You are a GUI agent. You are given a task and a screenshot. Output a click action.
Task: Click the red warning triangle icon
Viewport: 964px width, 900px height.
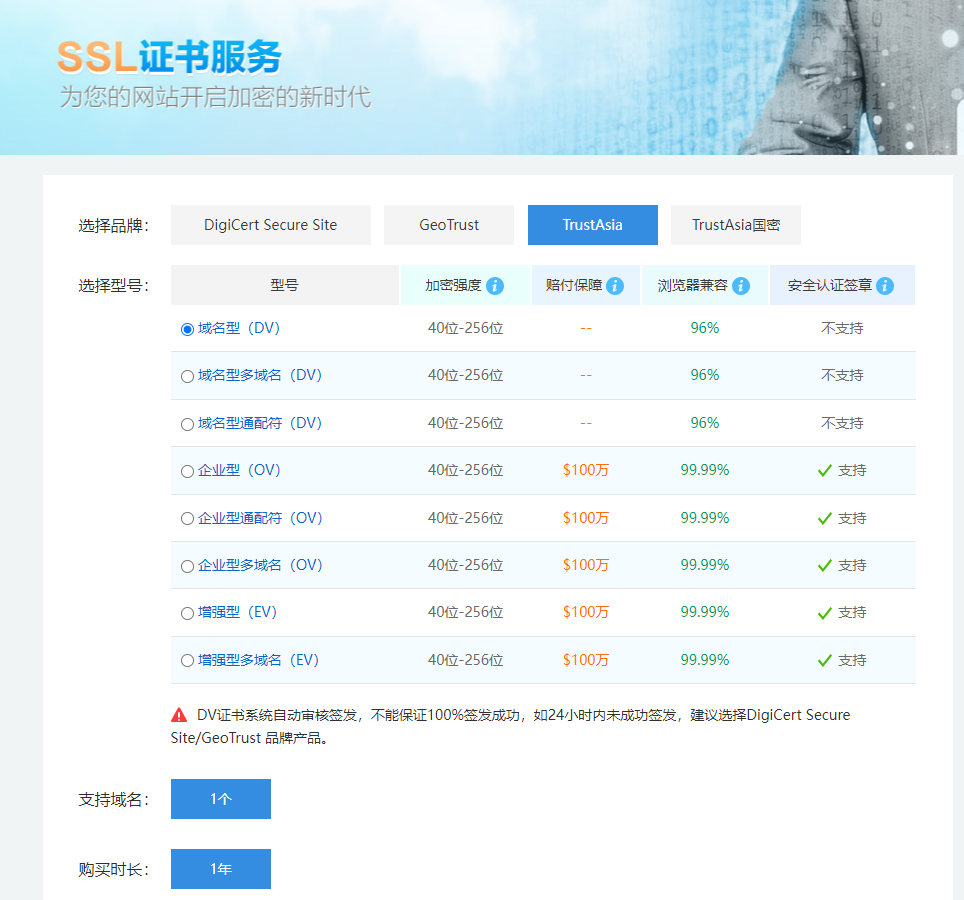(x=179, y=715)
